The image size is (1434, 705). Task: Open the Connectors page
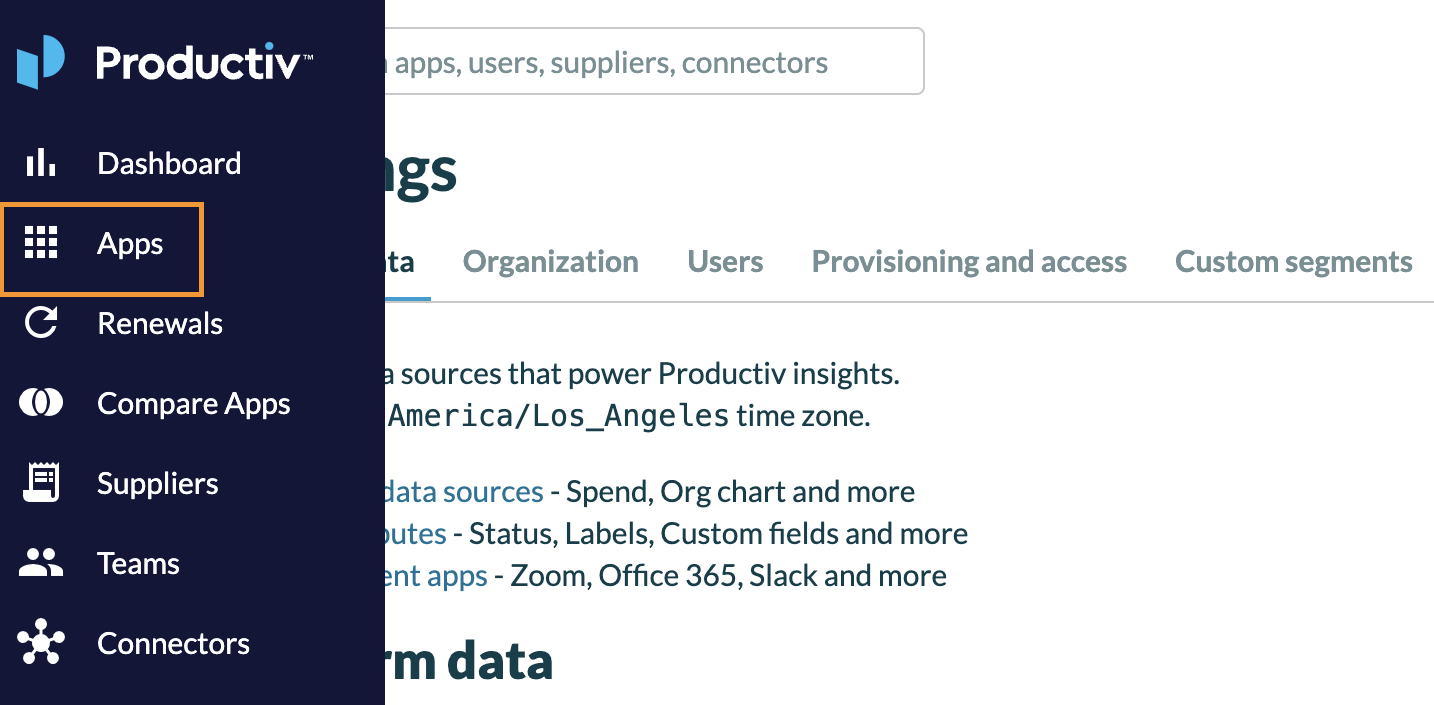pyautogui.click(x=173, y=642)
